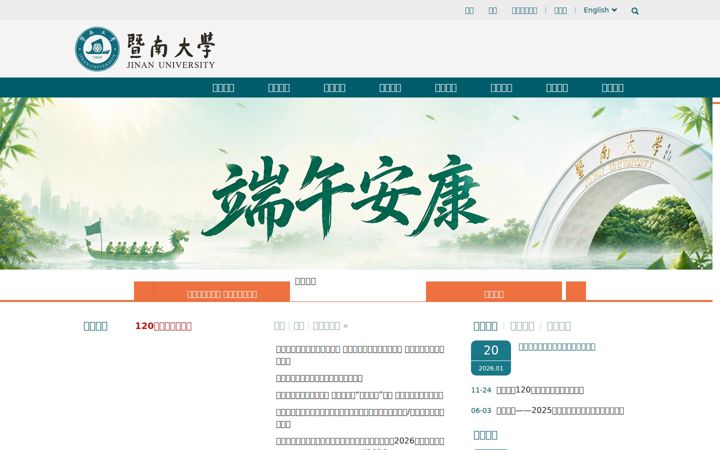Open the red headline starting with 120
Screen dimensions: 720x450
pyautogui.click(x=163, y=326)
